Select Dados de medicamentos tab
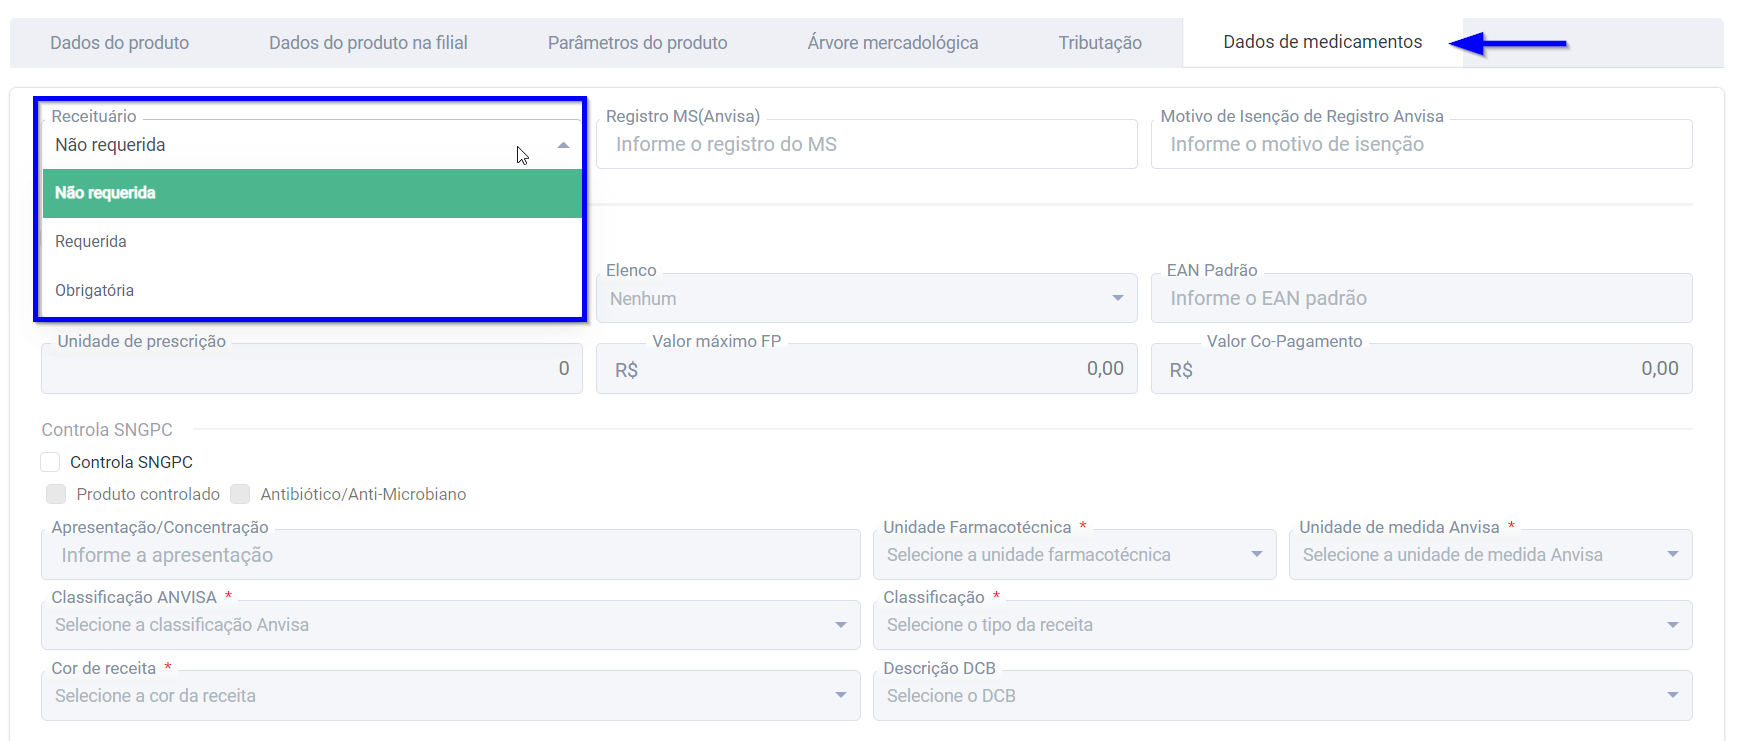This screenshot has height=741, width=1739. pos(1322,42)
